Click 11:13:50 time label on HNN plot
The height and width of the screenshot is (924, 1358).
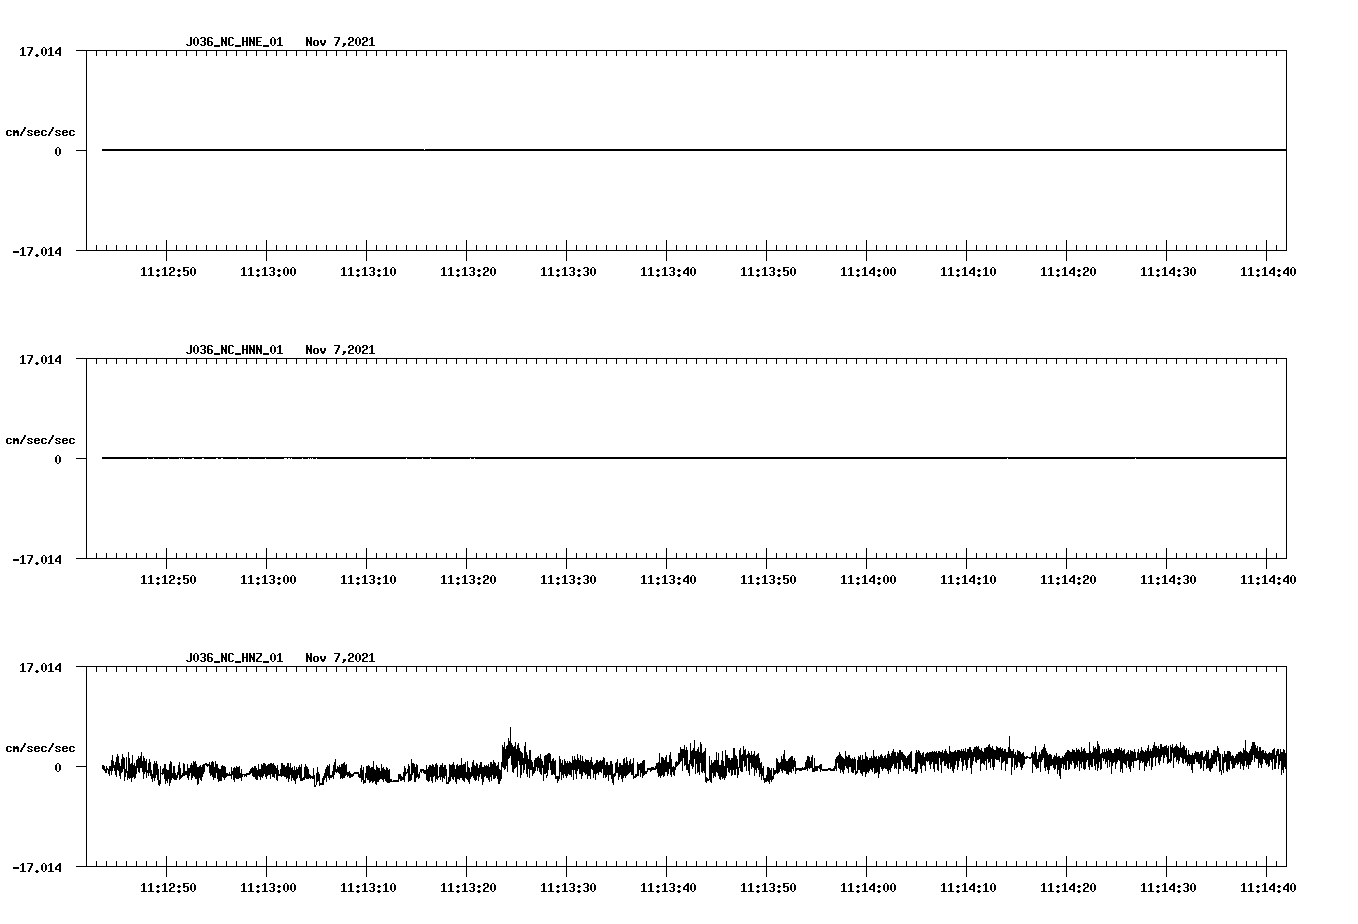[x=768, y=580]
